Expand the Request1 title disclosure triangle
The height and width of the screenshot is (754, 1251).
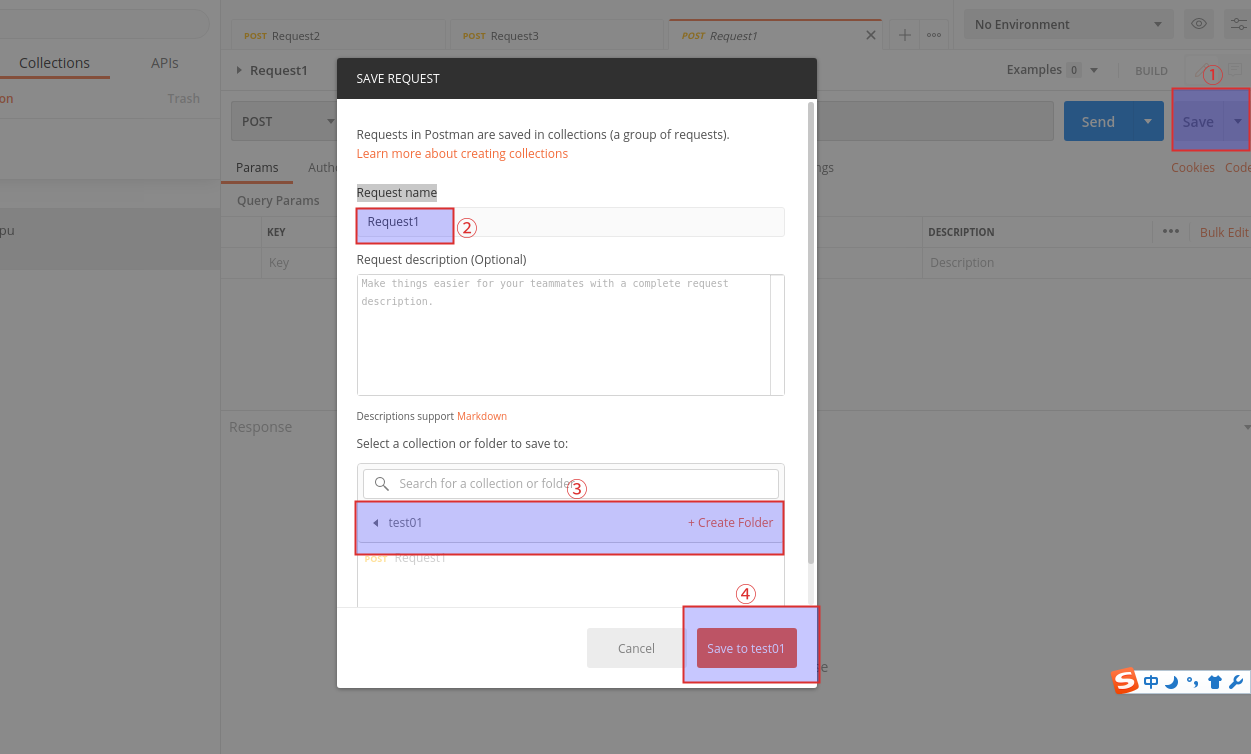[239, 70]
